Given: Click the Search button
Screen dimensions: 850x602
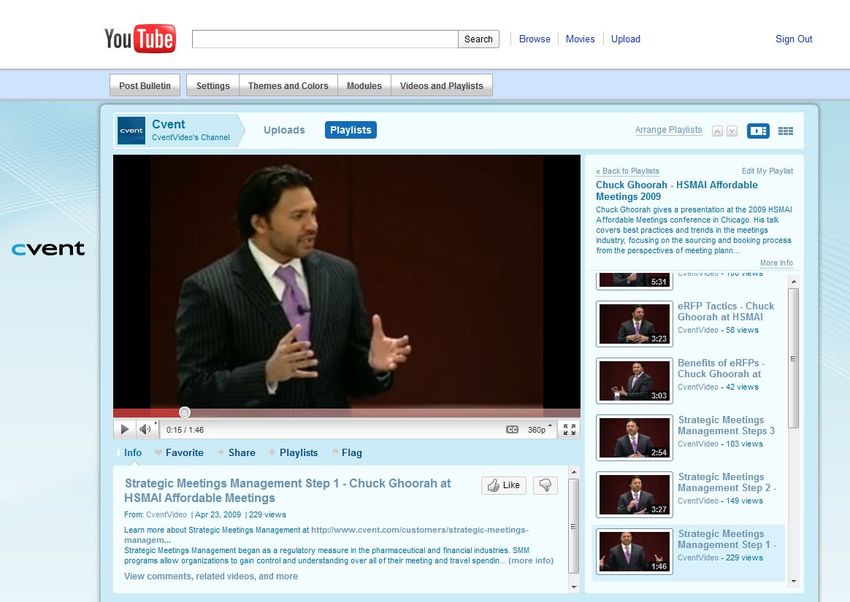Looking at the screenshot, I should (x=479, y=39).
